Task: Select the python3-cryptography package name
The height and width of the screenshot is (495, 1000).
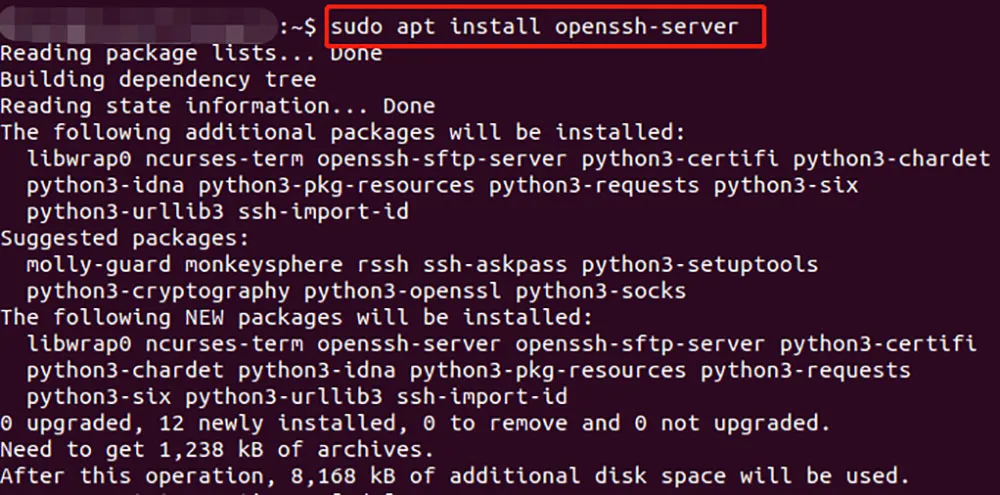Action: [158, 291]
